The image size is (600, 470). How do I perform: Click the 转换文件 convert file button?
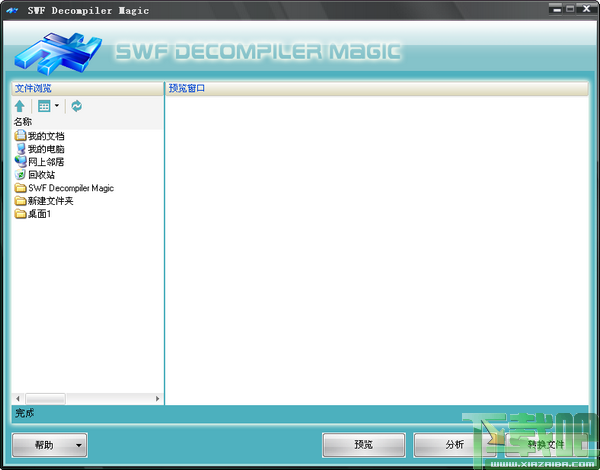[x=546, y=445]
